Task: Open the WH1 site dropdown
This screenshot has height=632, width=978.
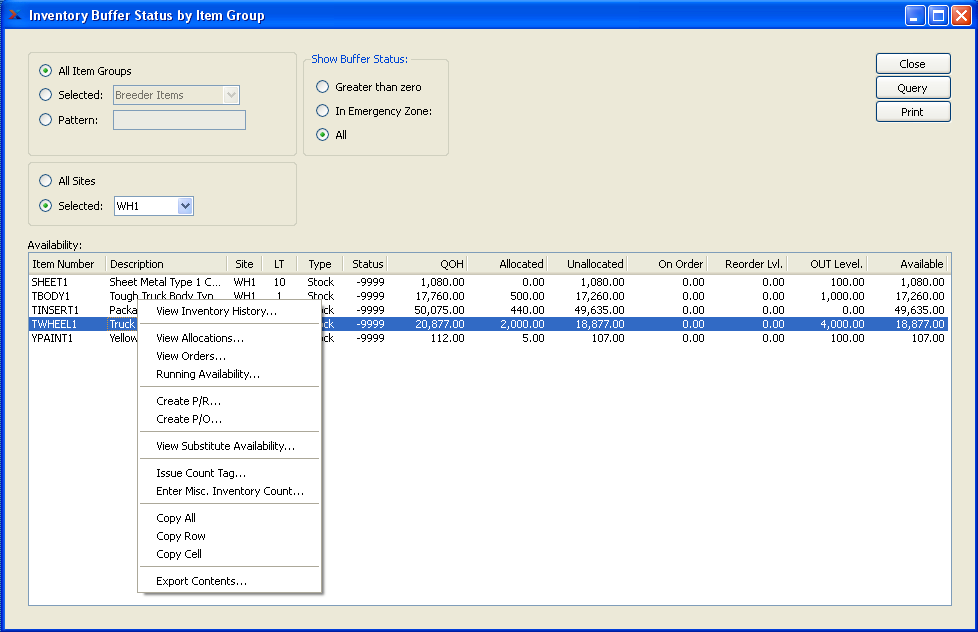Action: point(184,206)
